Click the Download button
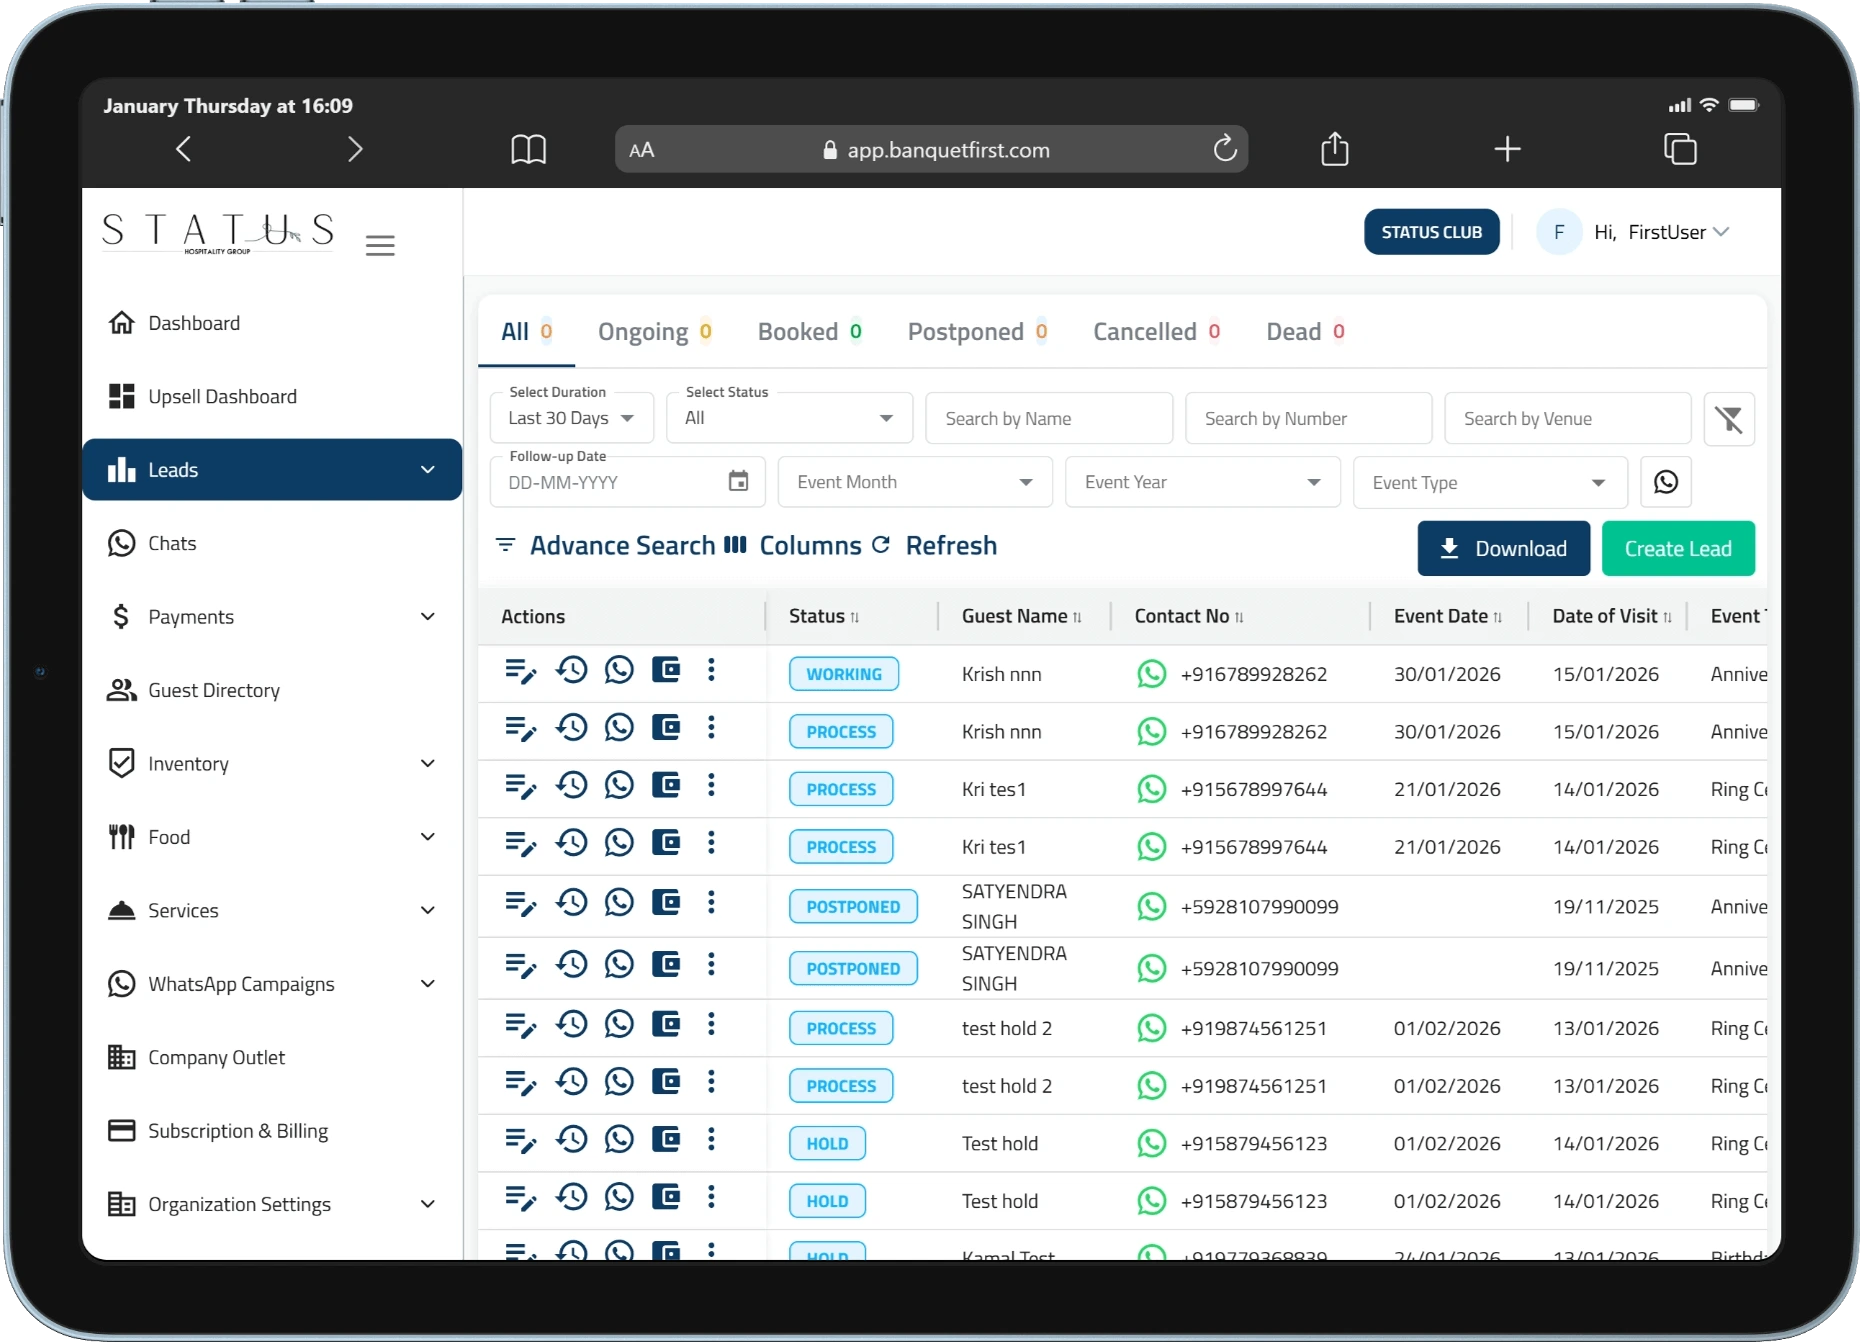Viewport: 1860px width, 1342px height. (1503, 548)
